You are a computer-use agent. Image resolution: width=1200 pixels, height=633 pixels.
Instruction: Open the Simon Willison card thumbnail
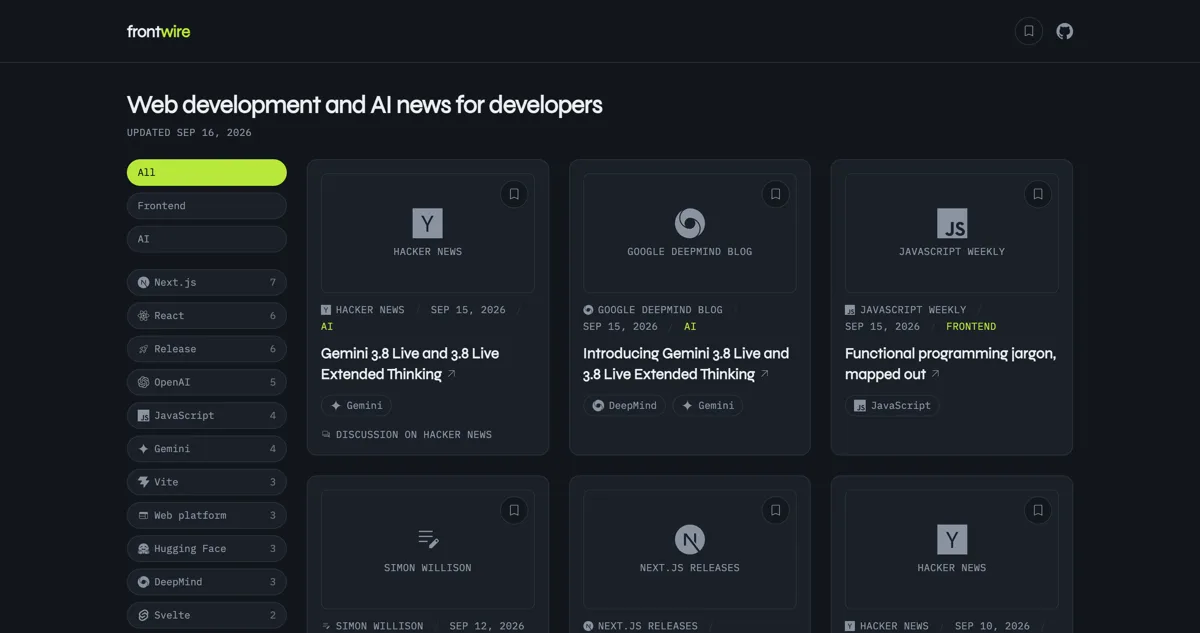[428, 549]
